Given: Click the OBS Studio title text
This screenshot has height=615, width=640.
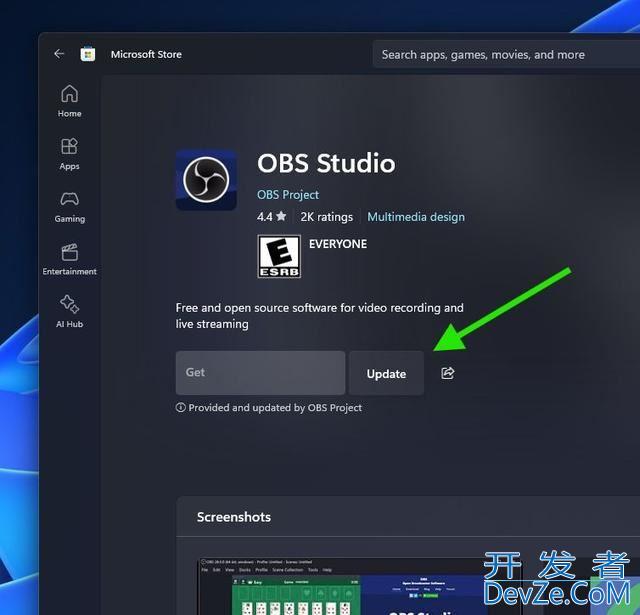Looking at the screenshot, I should coord(326,163).
